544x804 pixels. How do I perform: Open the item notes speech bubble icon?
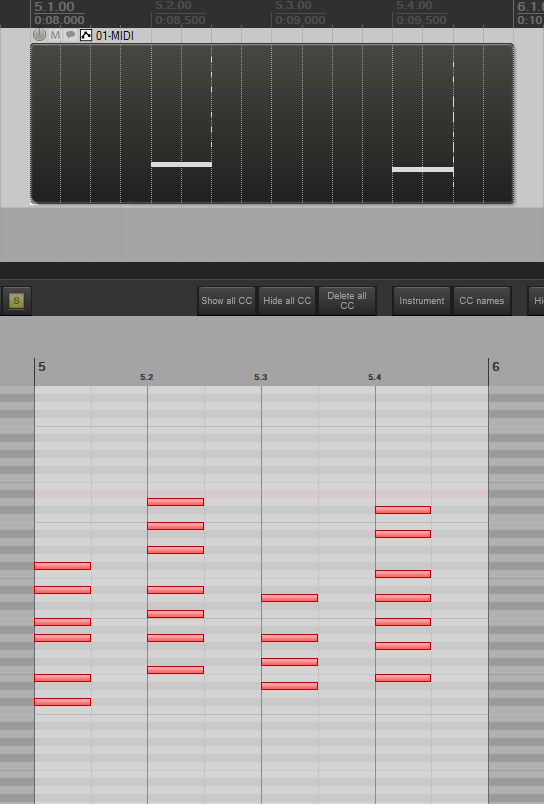click(70, 35)
